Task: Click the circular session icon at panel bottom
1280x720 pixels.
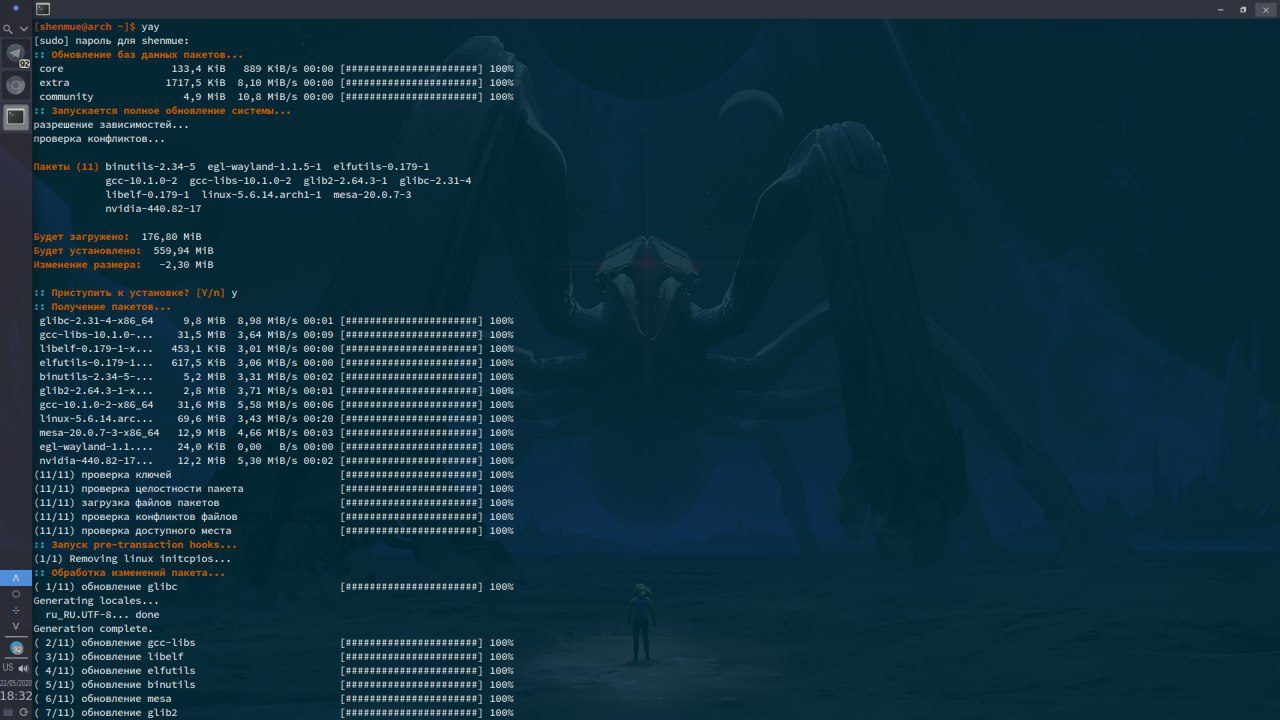Action: (23, 712)
